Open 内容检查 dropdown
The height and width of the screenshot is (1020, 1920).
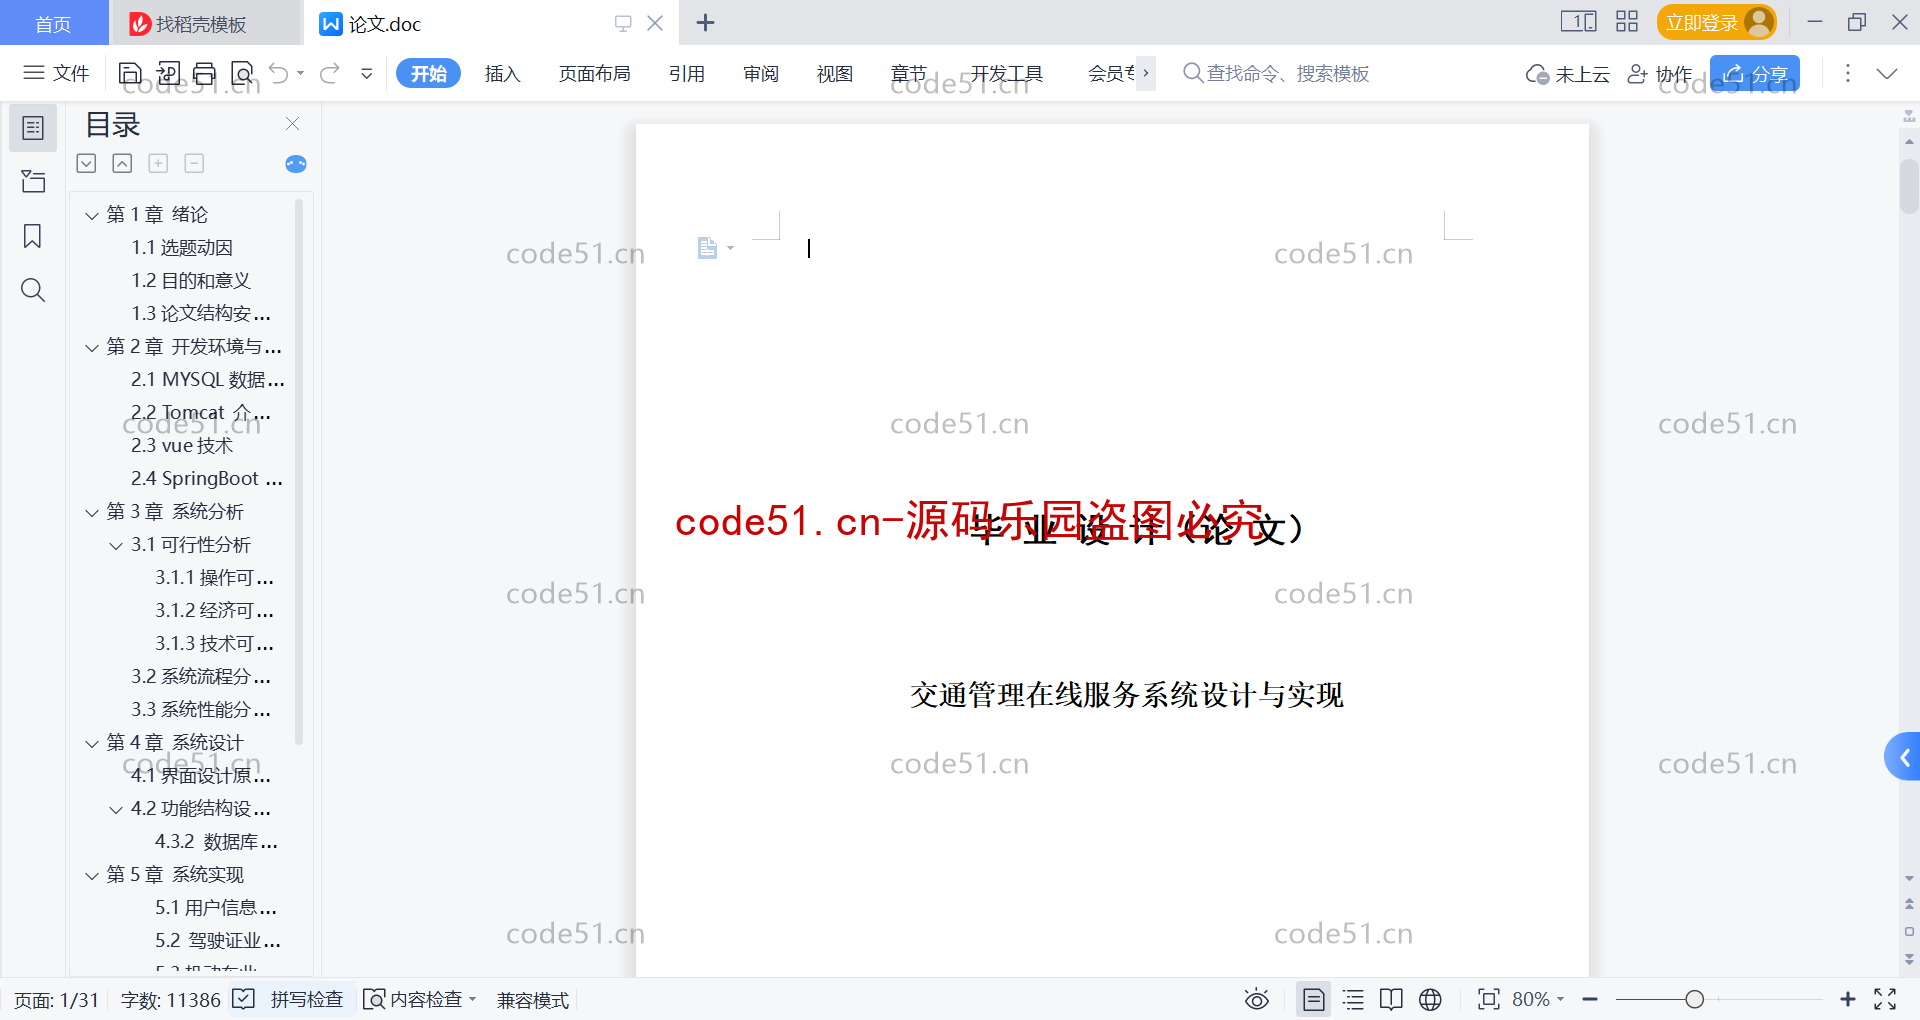[420, 999]
